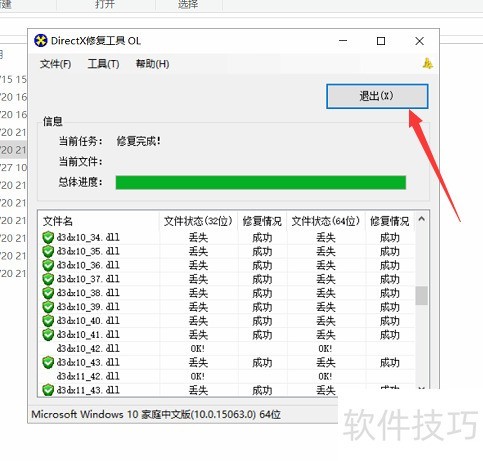Click the green shield icon for d3dx10_34.dll
Image resolution: width=483 pixels, height=461 pixels.
tap(48, 238)
